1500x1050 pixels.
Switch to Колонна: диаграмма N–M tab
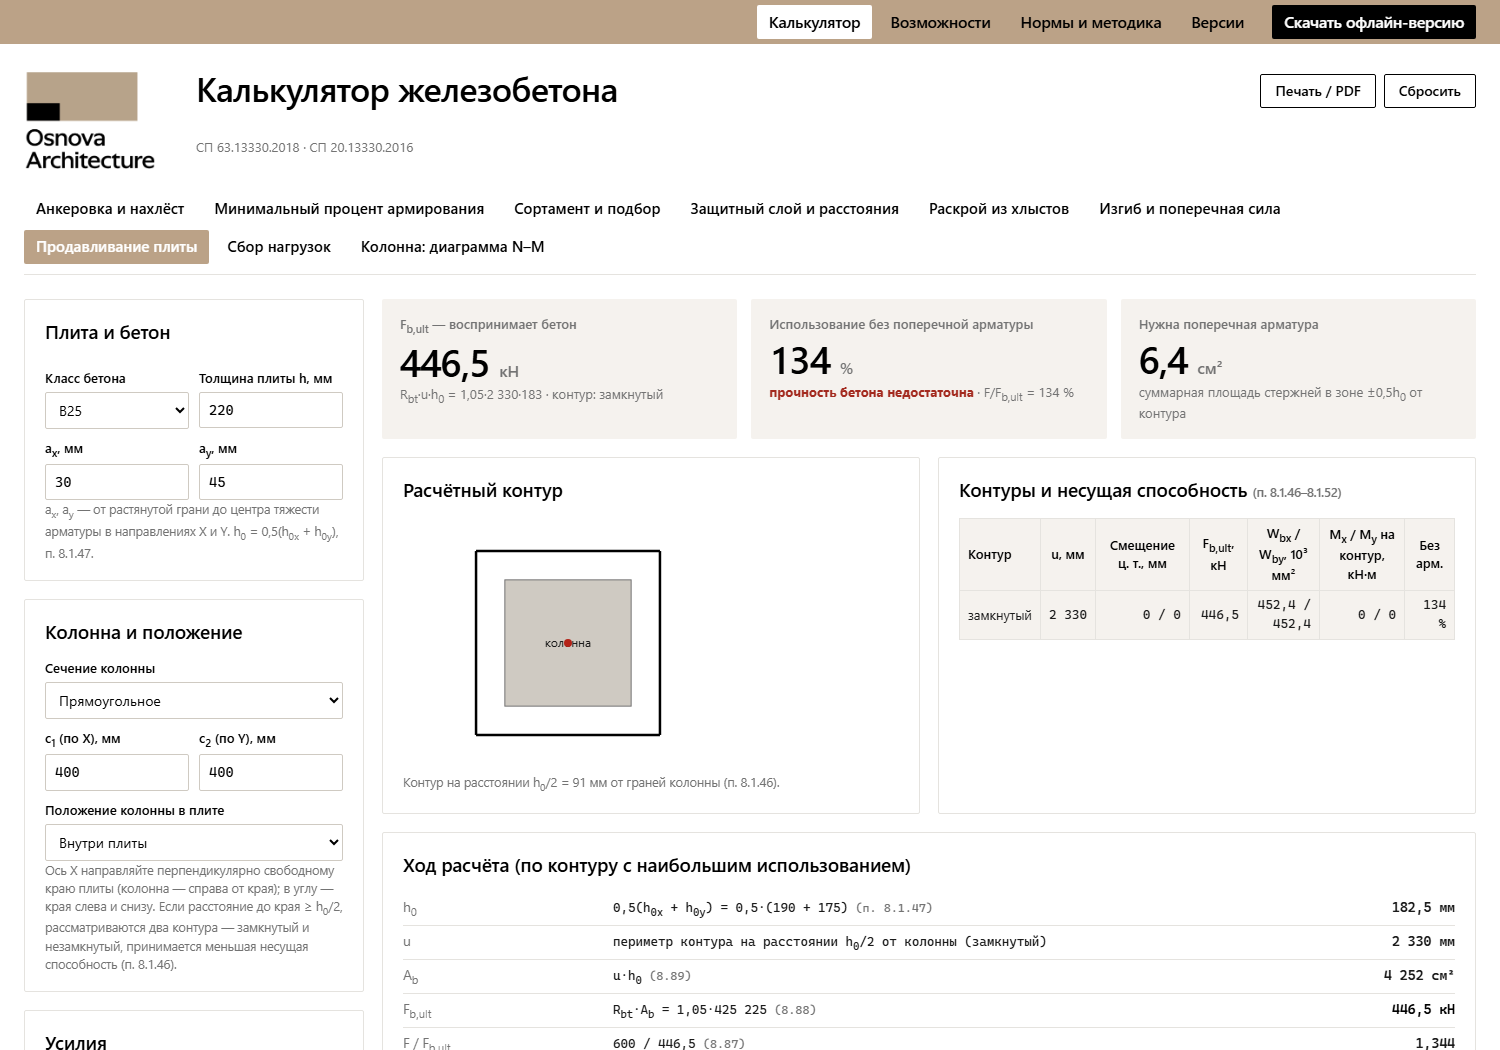click(x=452, y=247)
